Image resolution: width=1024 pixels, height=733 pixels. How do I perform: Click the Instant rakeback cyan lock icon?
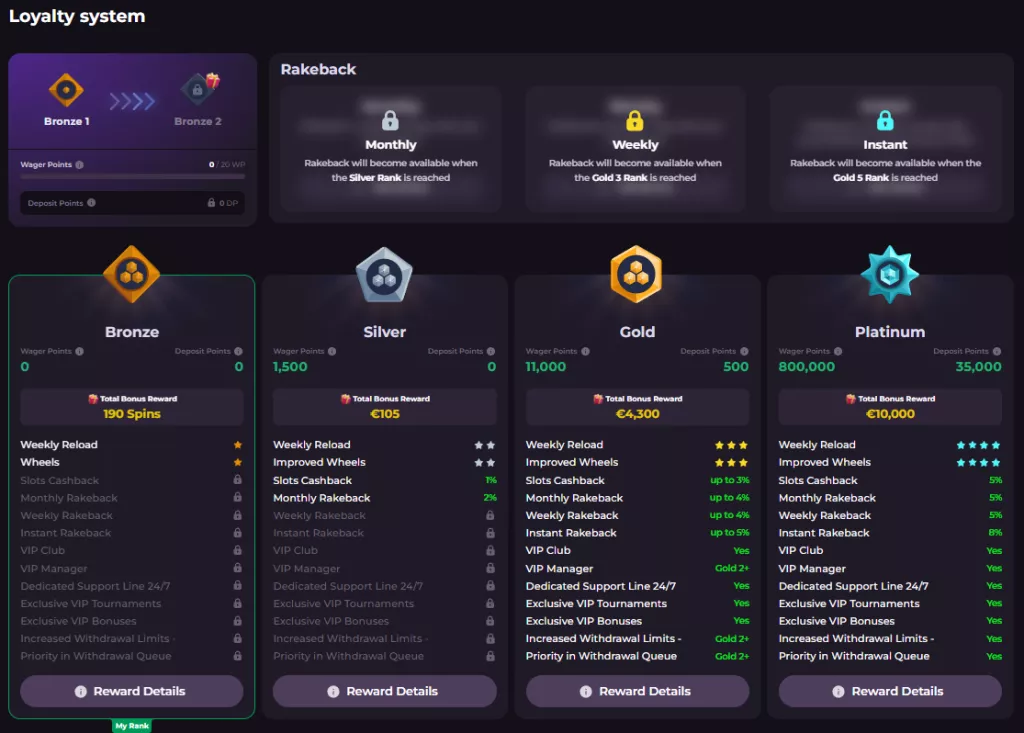click(885, 121)
